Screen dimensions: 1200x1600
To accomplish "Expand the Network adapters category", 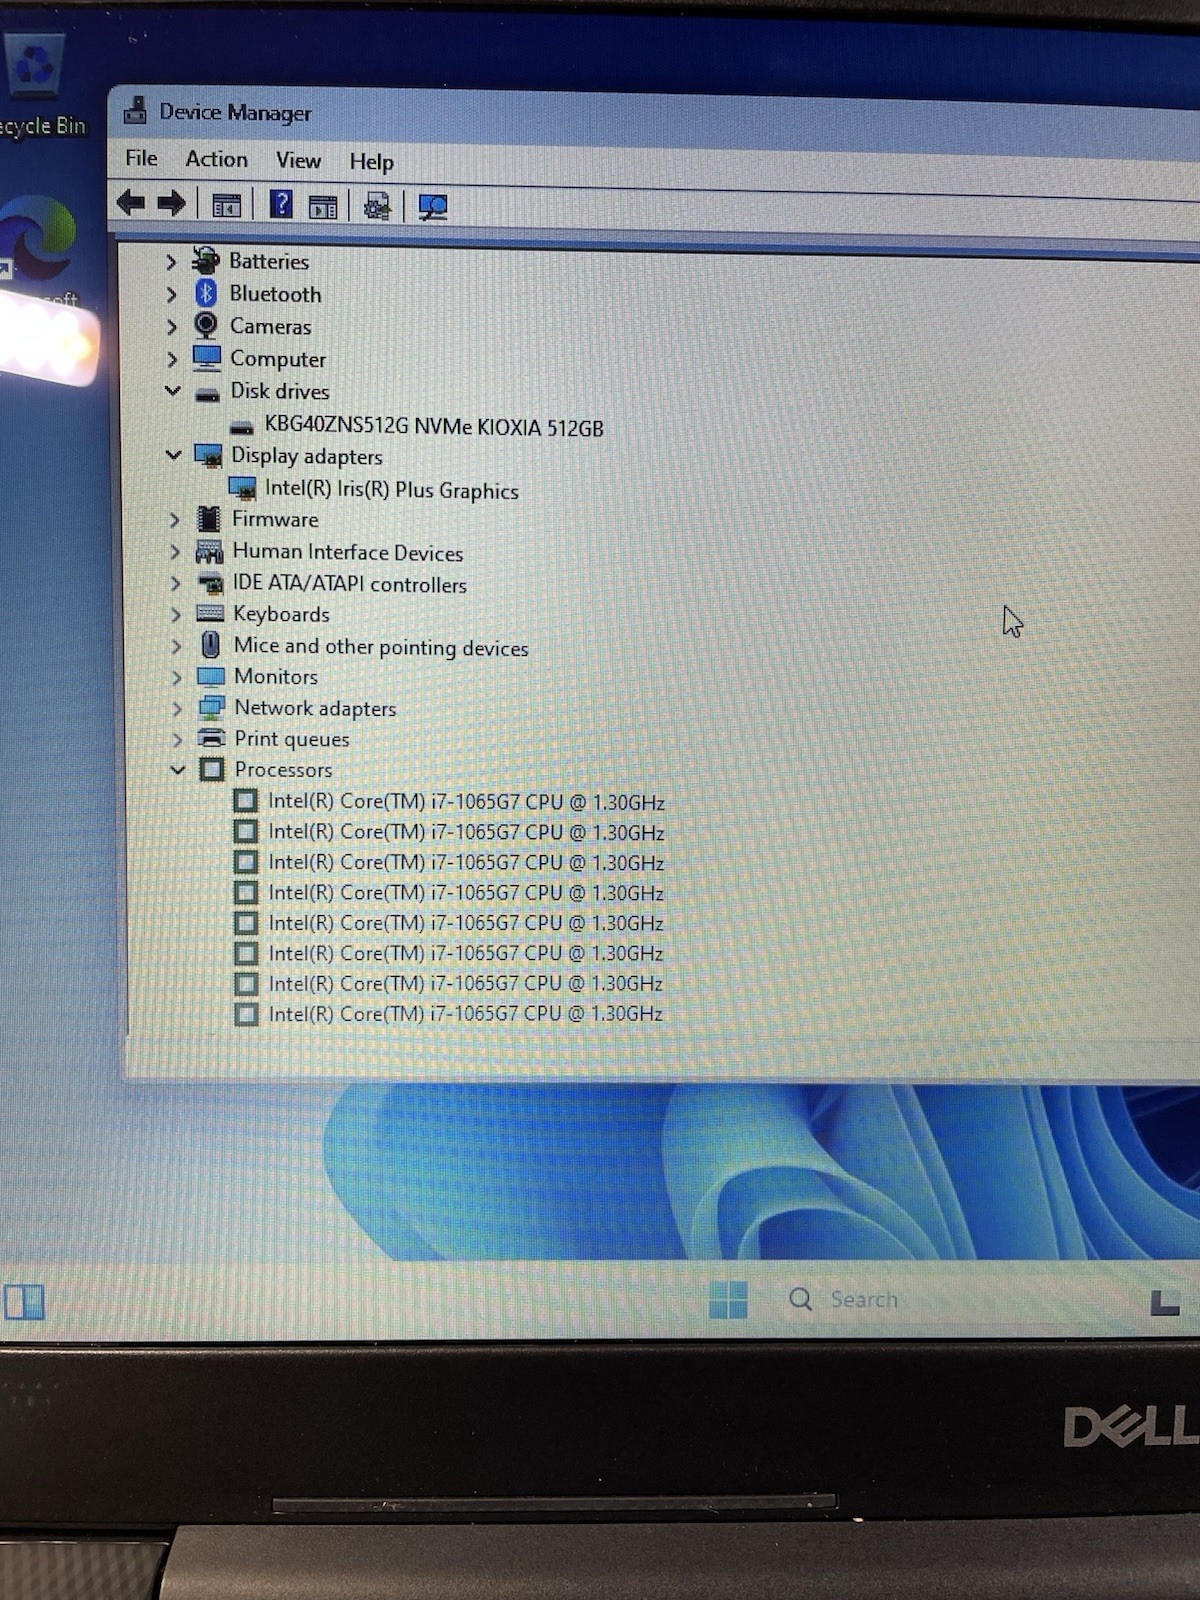I will pyautogui.click(x=178, y=708).
